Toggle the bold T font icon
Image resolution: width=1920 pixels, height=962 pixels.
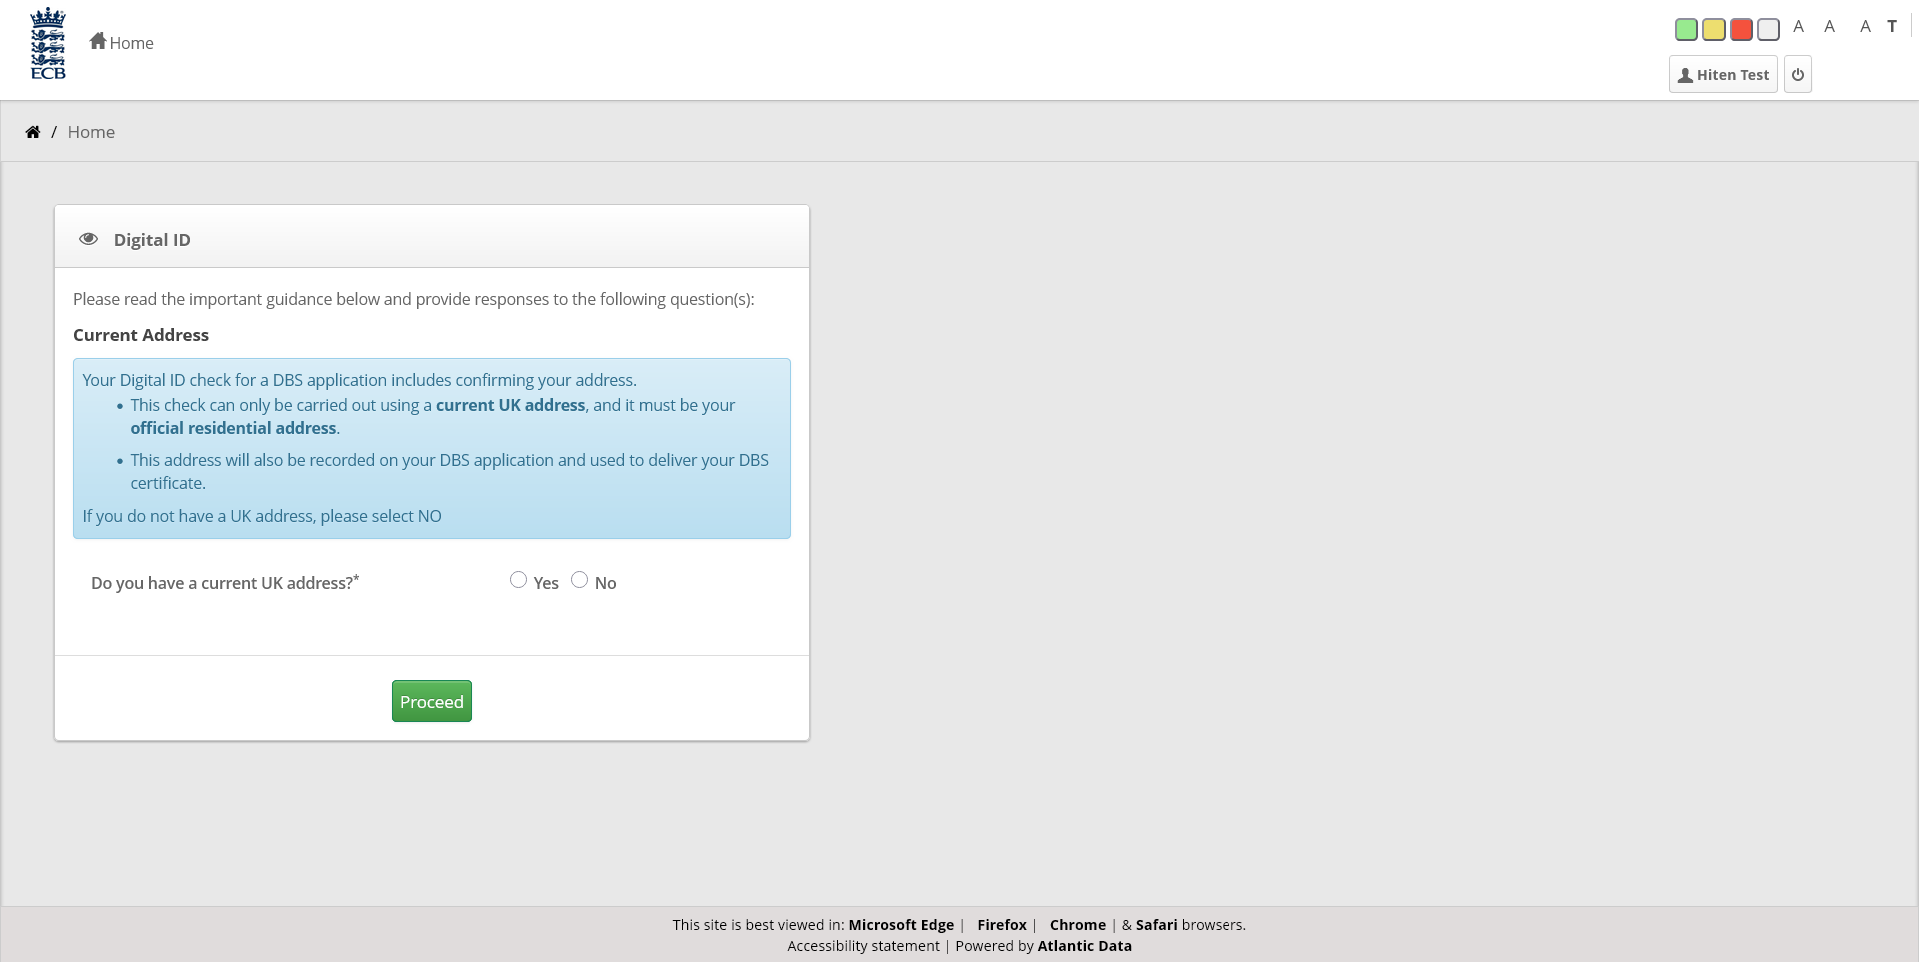coord(1891,27)
